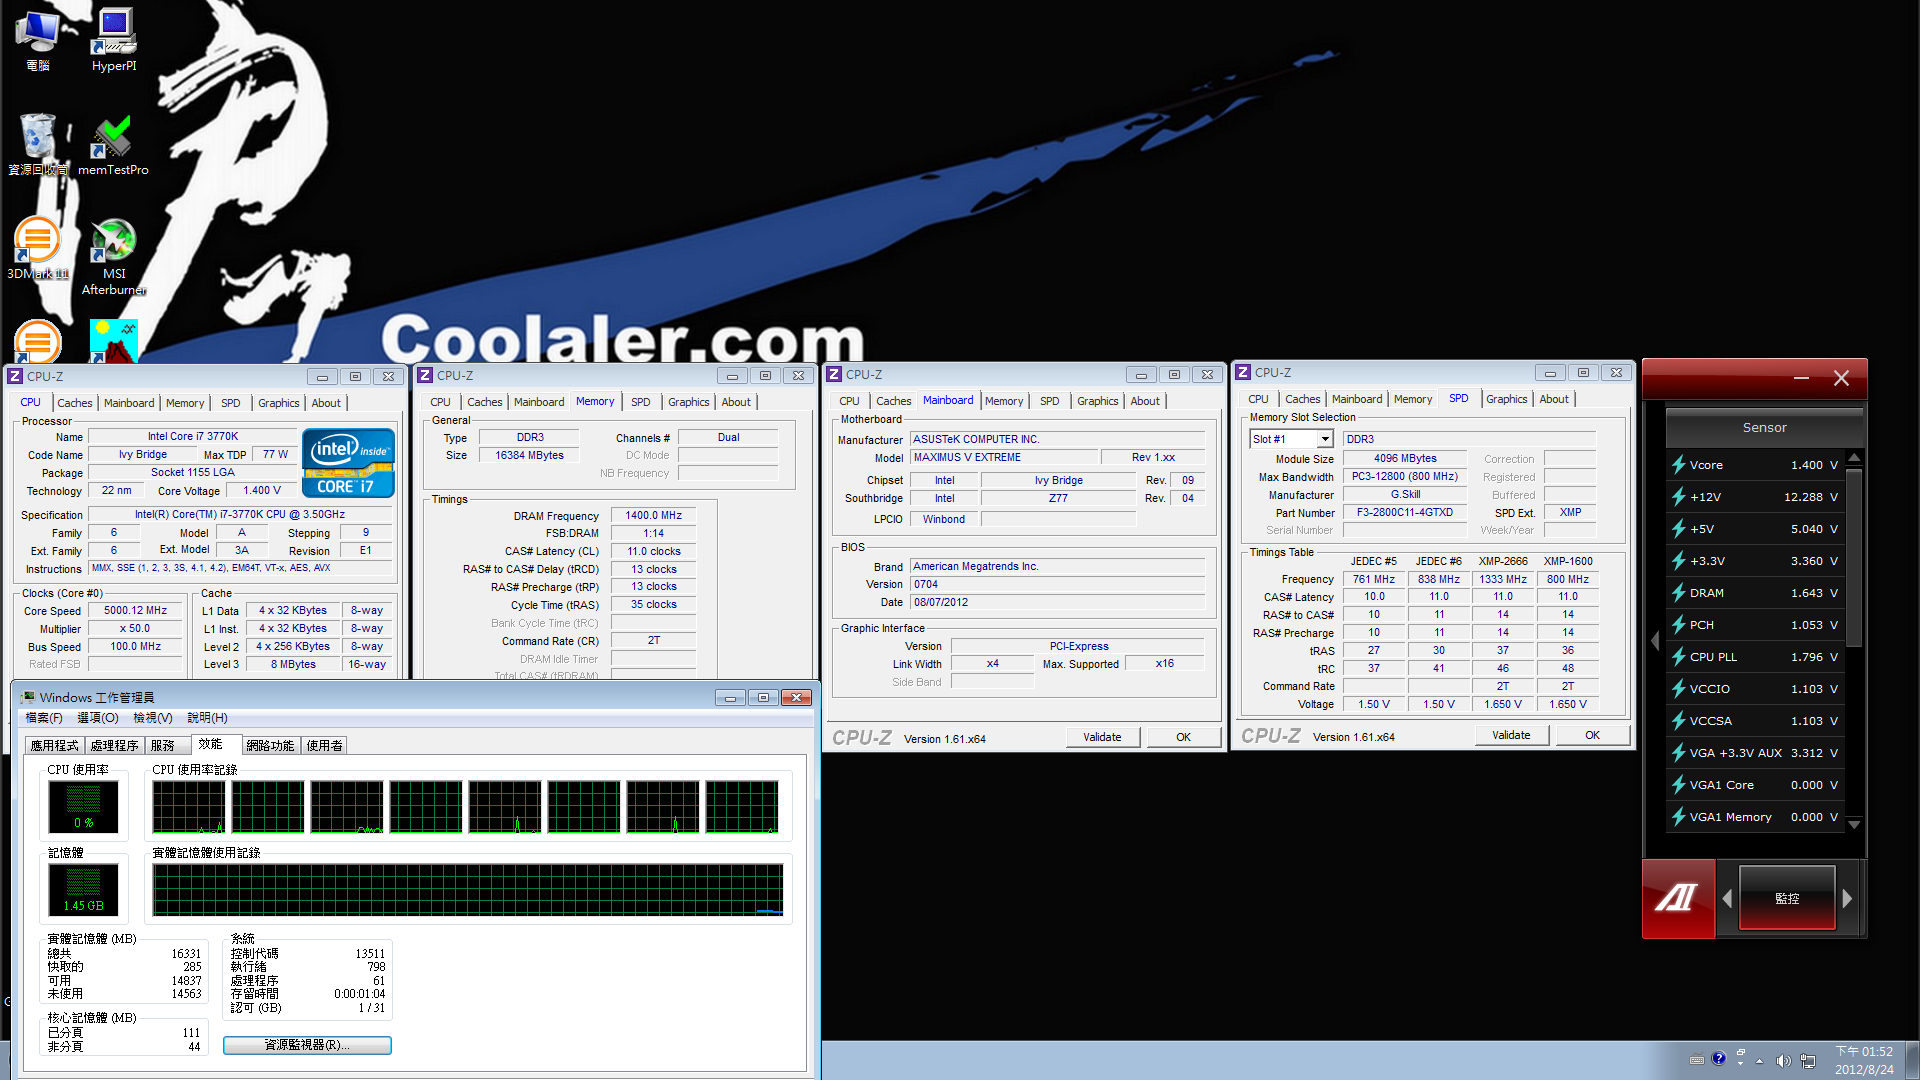This screenshot has height=1080, width=1920.
Task: Open Caches tab in first CPU-Z window
Action: pos(75,403)
